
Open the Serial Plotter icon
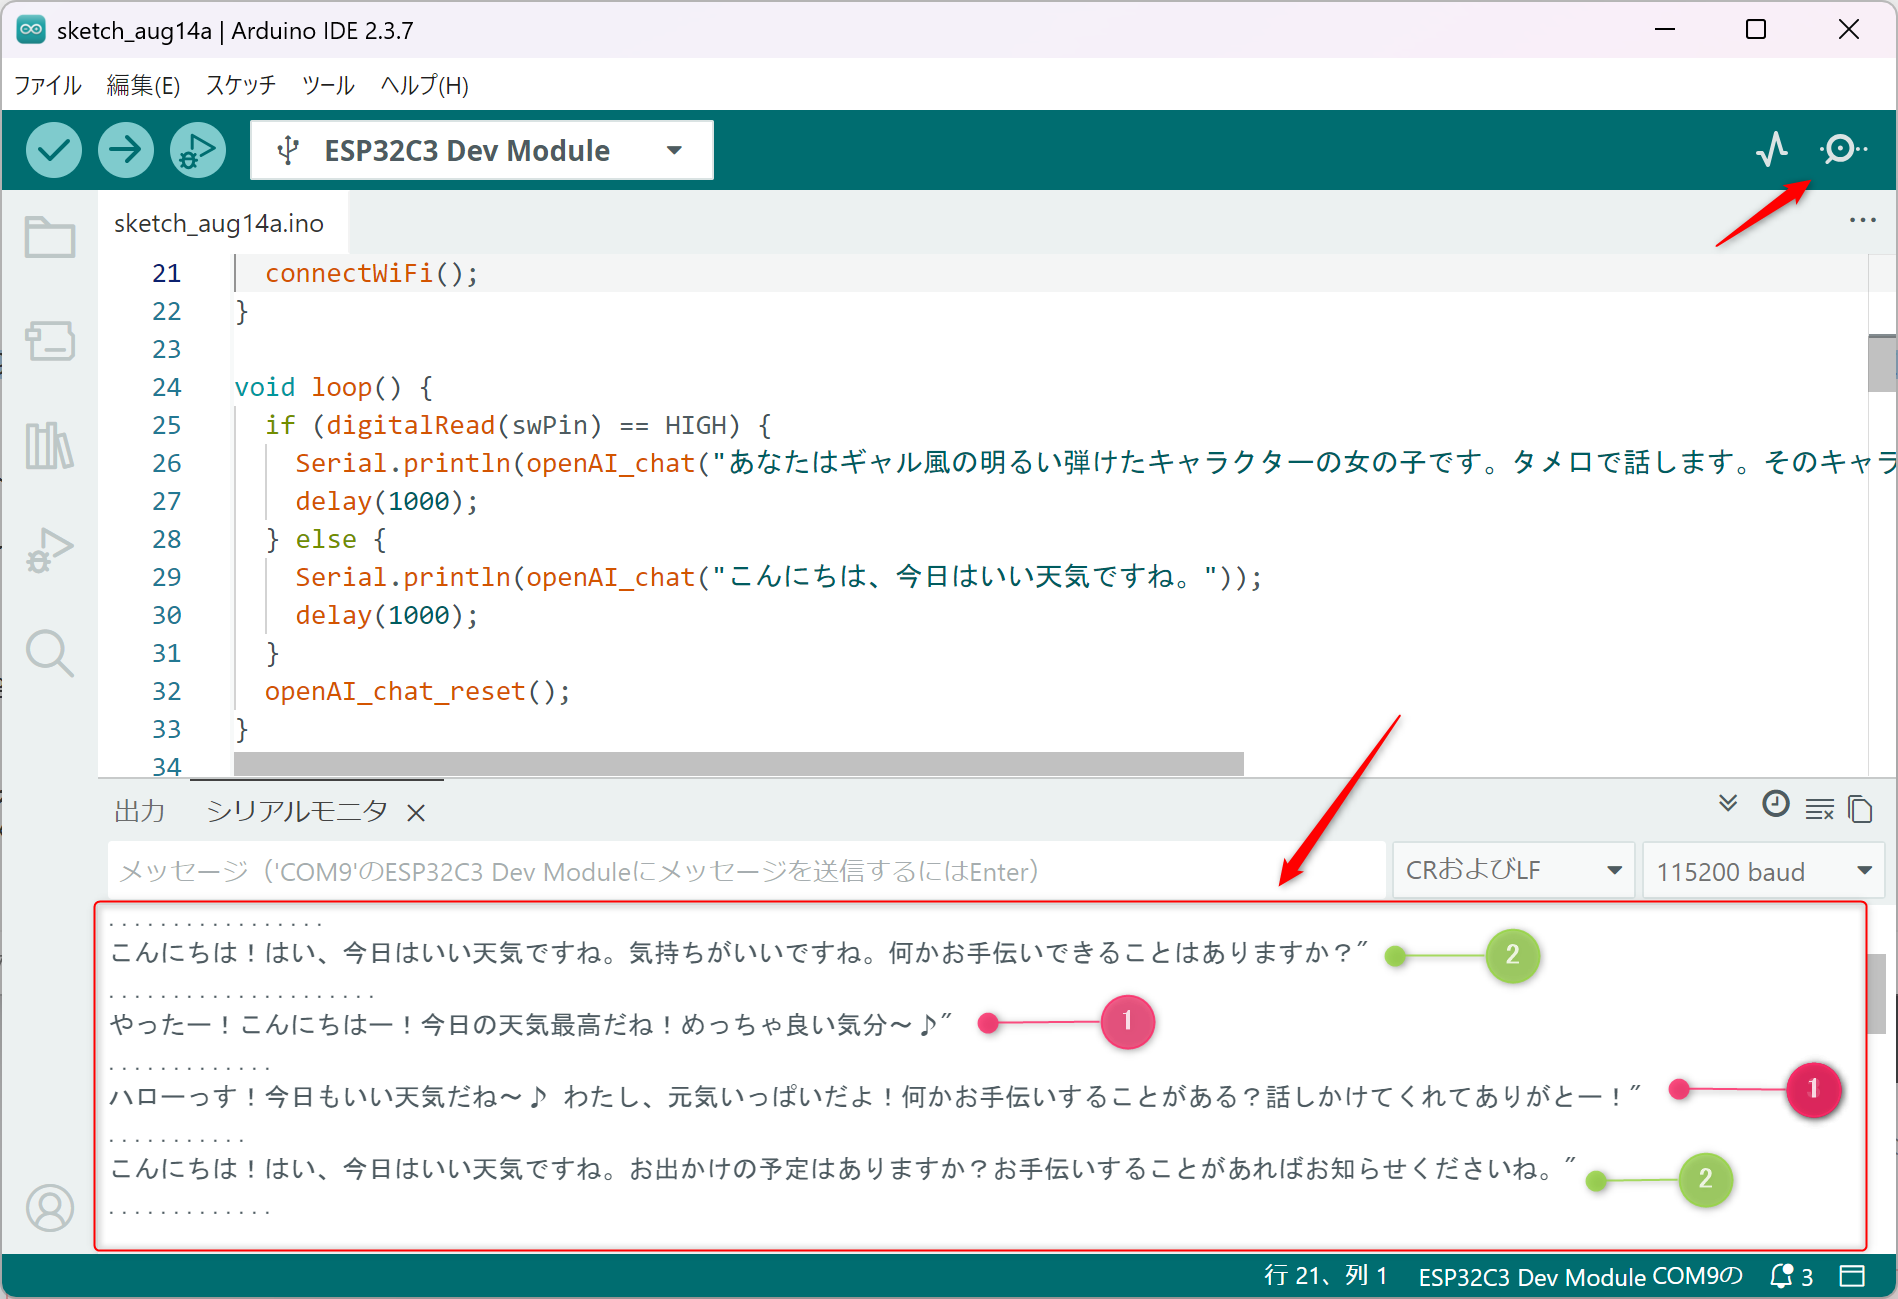[x=1772, y=150]
